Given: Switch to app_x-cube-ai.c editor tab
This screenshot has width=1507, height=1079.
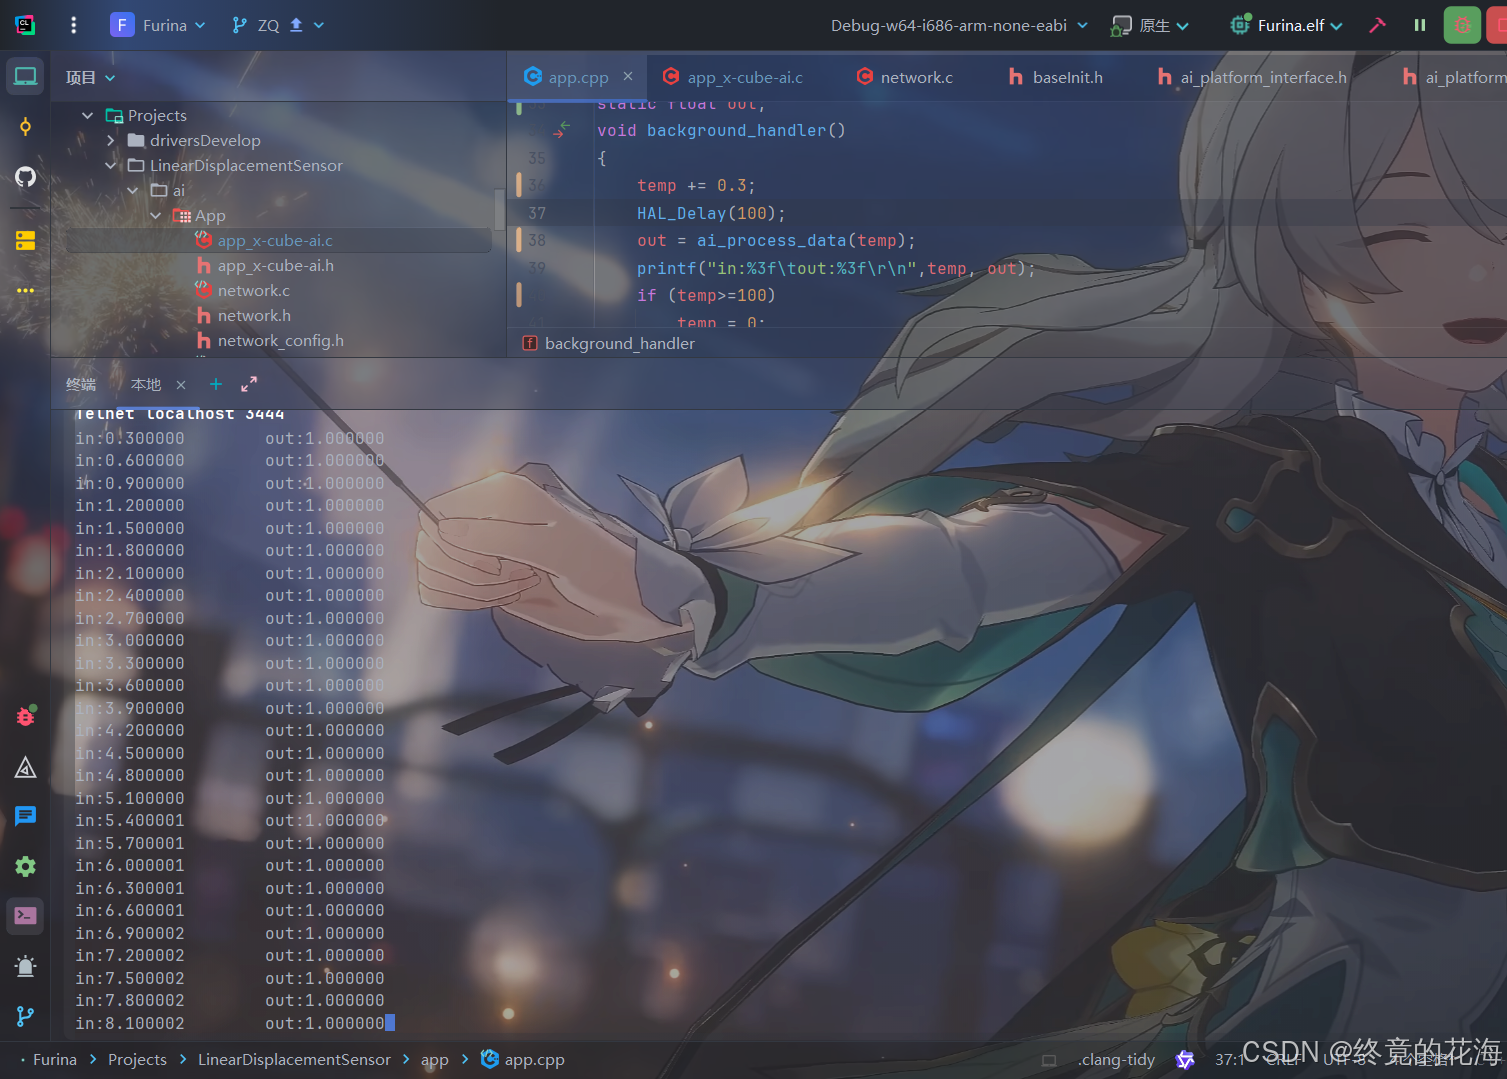Looking at the screenshot, I should pos(732,77).
